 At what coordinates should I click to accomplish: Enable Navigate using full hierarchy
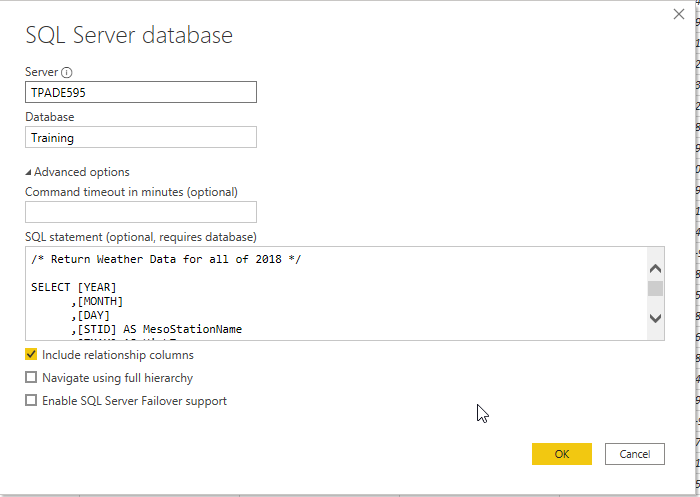(x=31, y=377)
